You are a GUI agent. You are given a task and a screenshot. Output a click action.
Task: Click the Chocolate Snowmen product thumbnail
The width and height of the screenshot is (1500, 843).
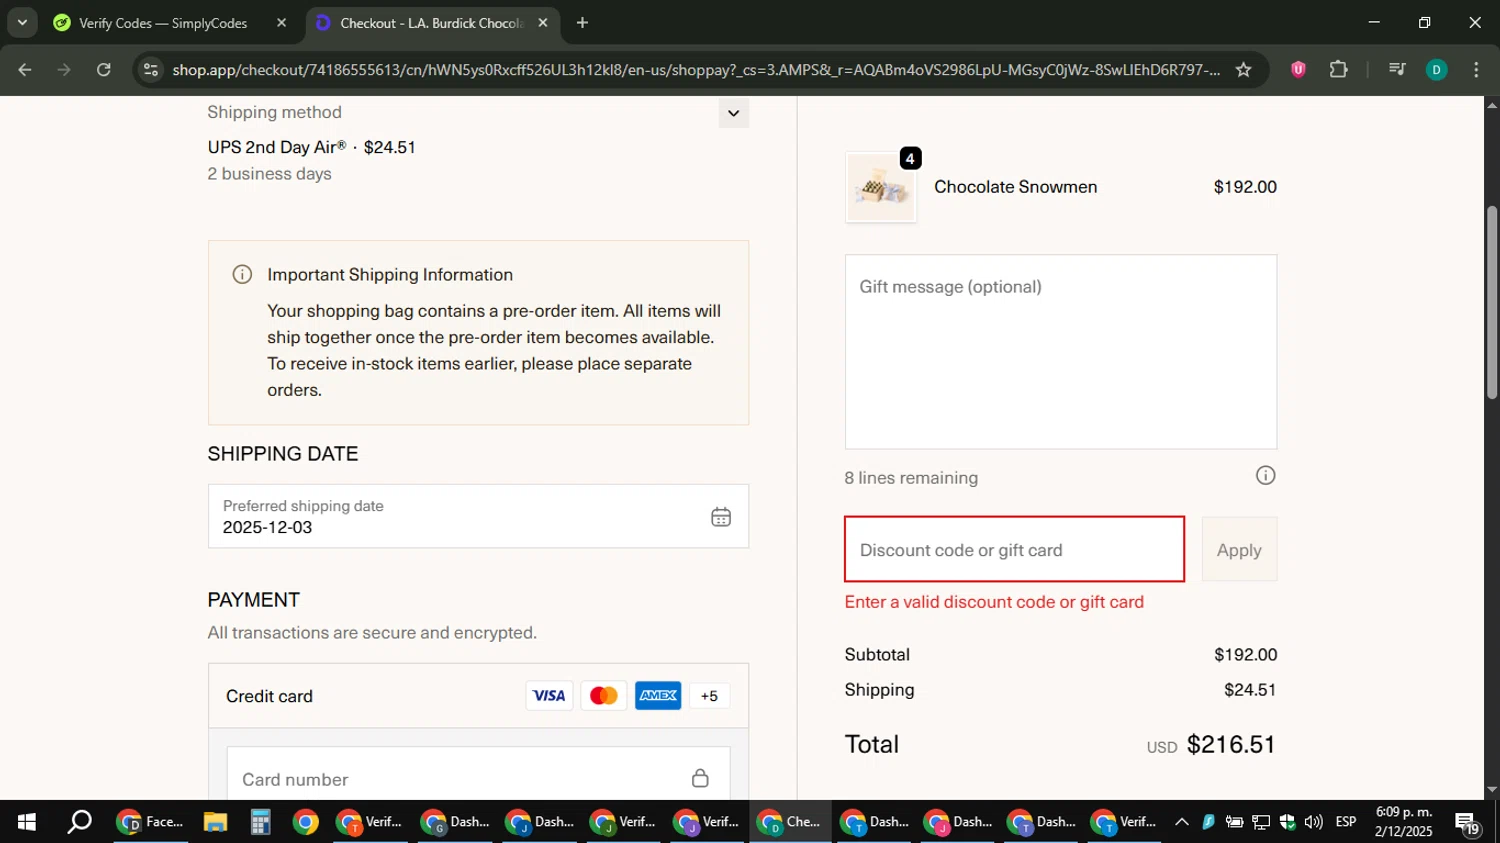click(880, 187)
